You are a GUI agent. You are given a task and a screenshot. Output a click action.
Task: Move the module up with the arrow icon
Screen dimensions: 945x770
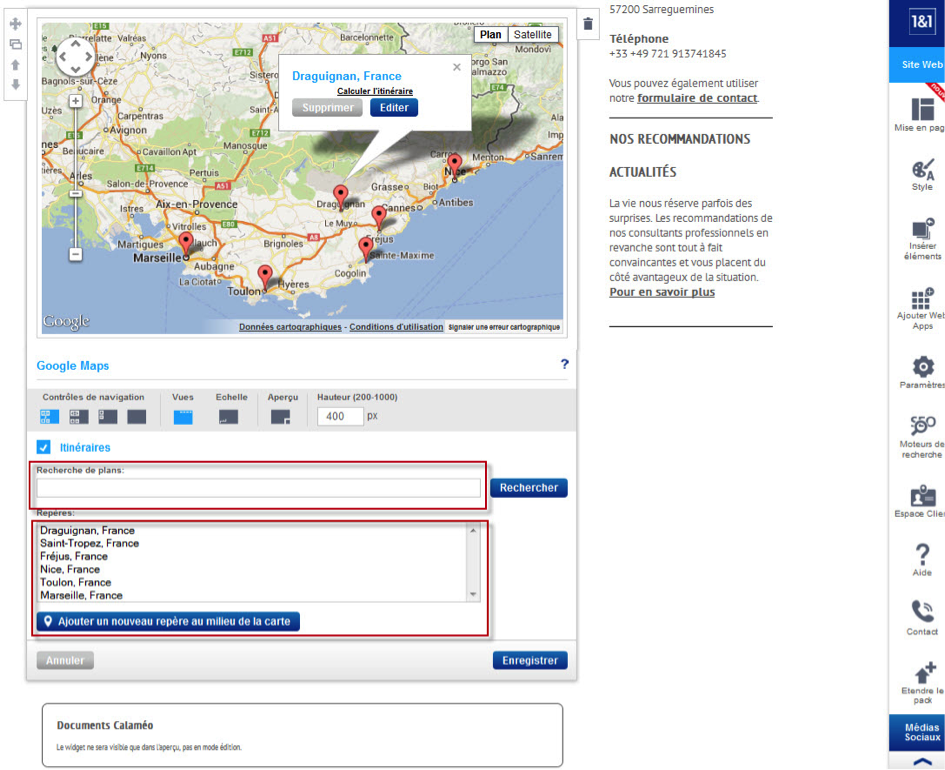(16, 64)
